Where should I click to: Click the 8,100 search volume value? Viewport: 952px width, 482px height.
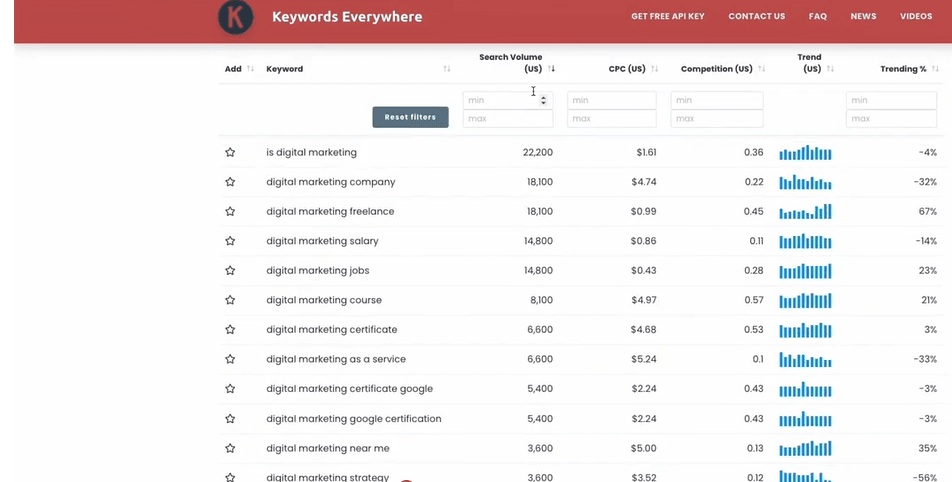[540, 300]
